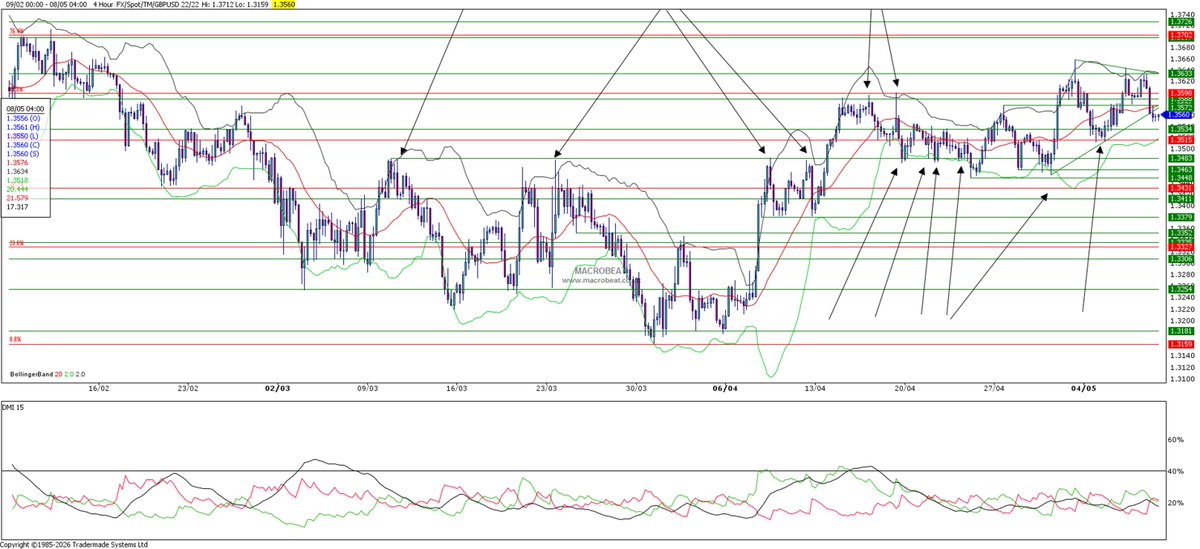
Task: Click the green 1.3181 level label
Action: click(x=1181, y=331)
